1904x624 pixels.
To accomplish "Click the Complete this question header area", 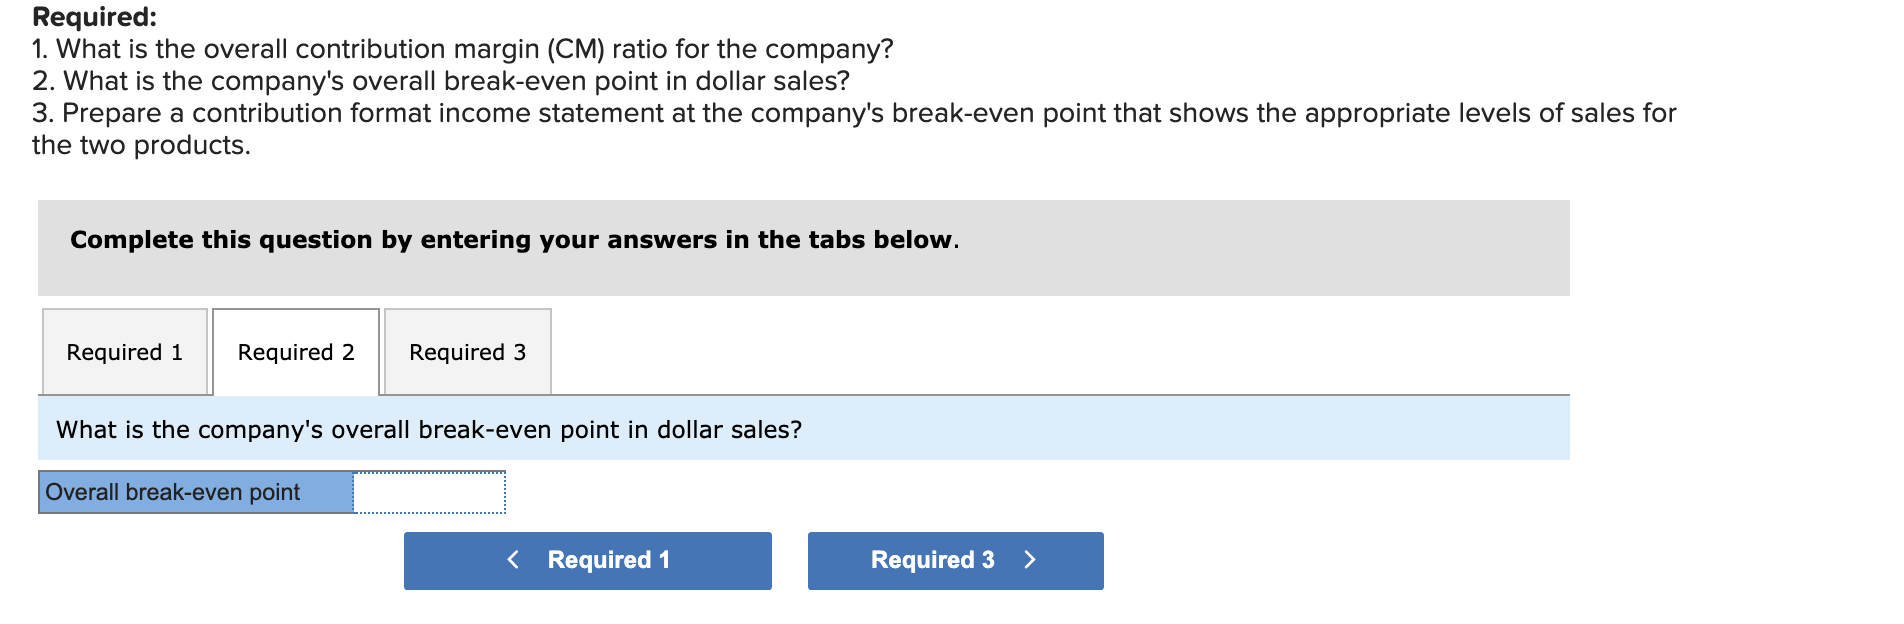I will coord(515,240).
